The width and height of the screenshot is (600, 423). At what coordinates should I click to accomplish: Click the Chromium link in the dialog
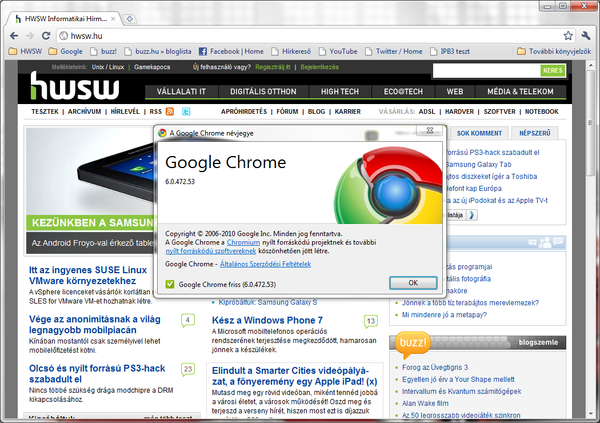tap(243, 243)
